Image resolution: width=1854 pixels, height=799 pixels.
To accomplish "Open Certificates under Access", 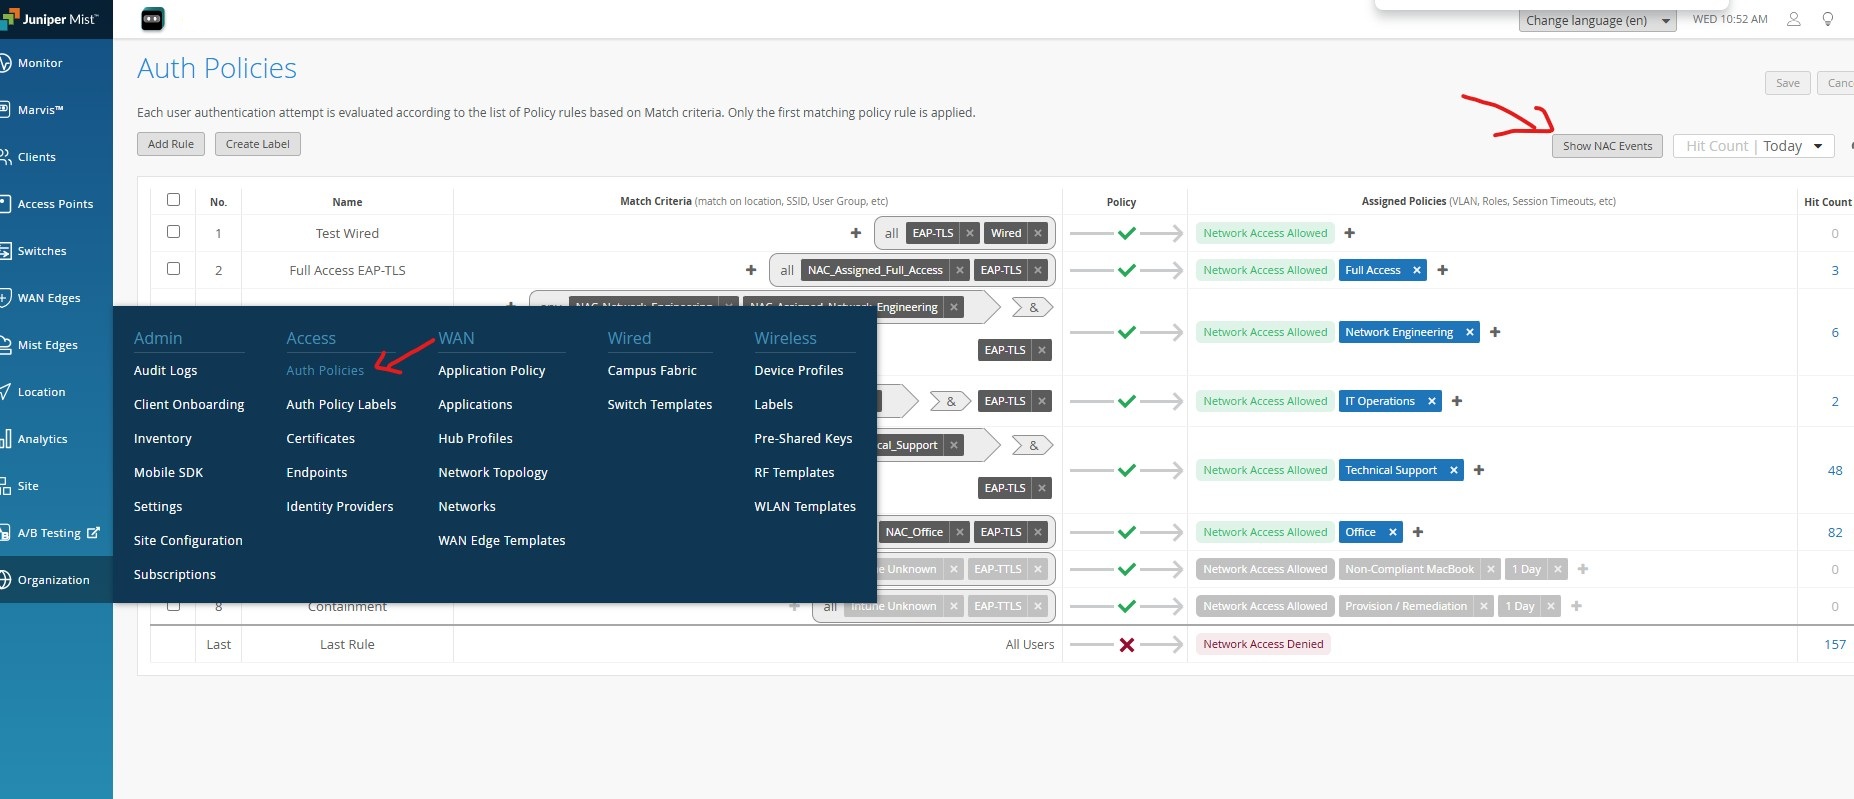I will [321, 438].
